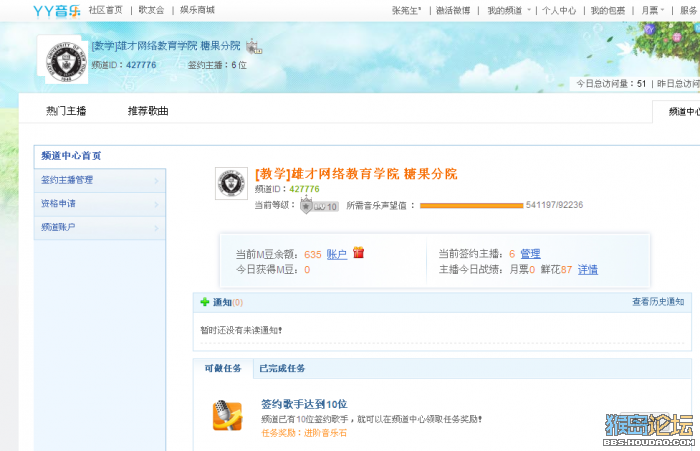Click the 激活微博 link
Image resolution: width=700 pixels, height=451 pixels.
pos(453,10)
